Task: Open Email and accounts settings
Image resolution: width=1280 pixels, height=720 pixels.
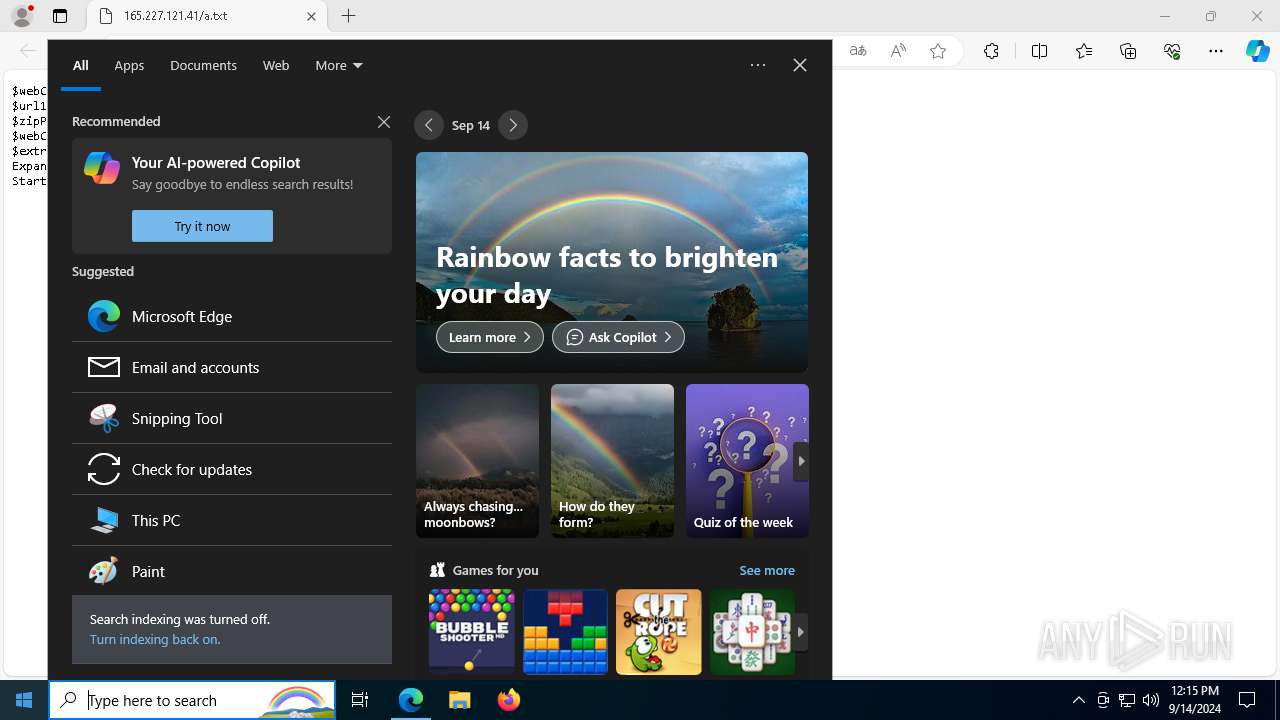Action: [232, 367]
